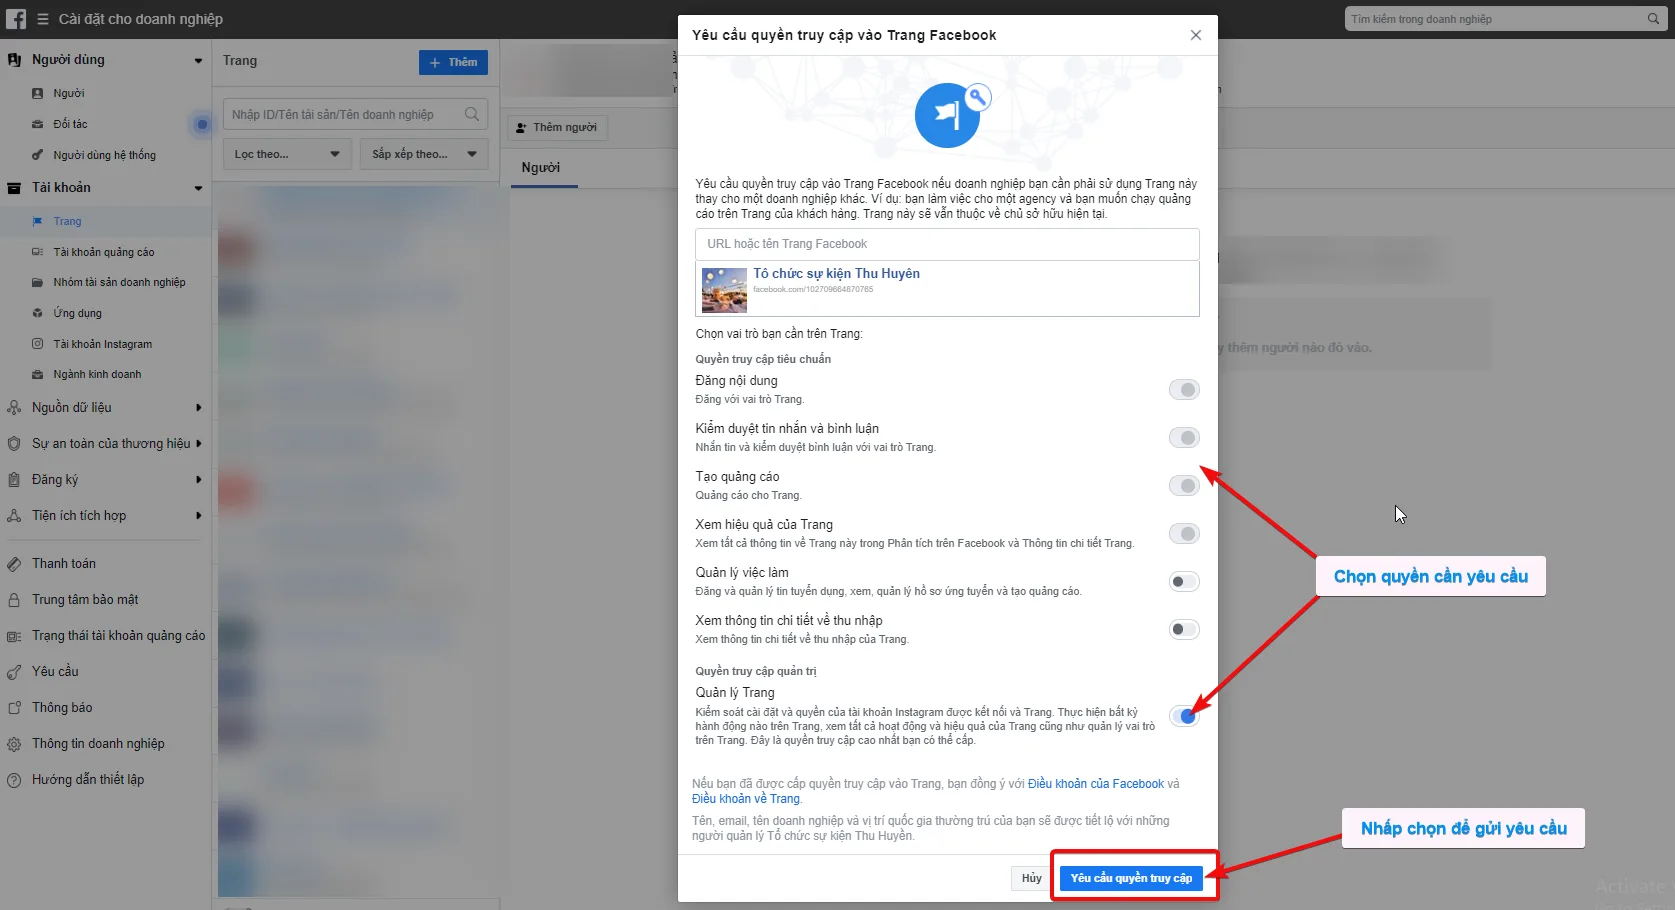The width and height of the screenshot is (1675, 910).
Task: Toggle the Đăng nội dung permission switch
Action: coord(1184,390)
